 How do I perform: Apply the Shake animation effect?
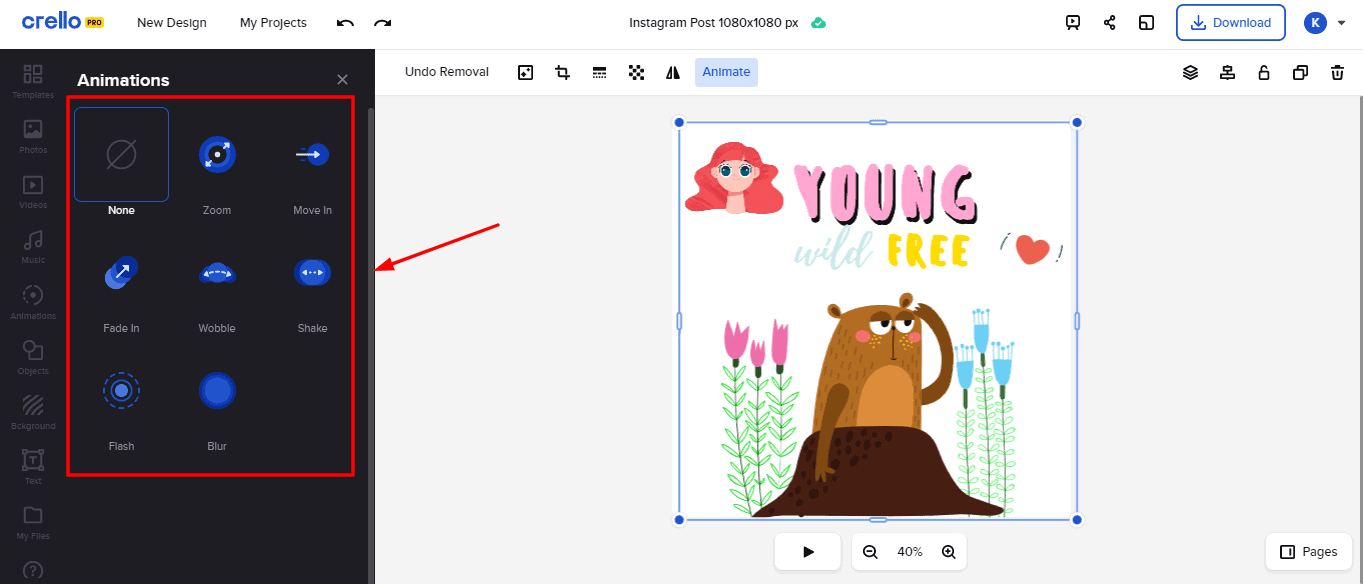pyautogui.click(x=312, y=273)
